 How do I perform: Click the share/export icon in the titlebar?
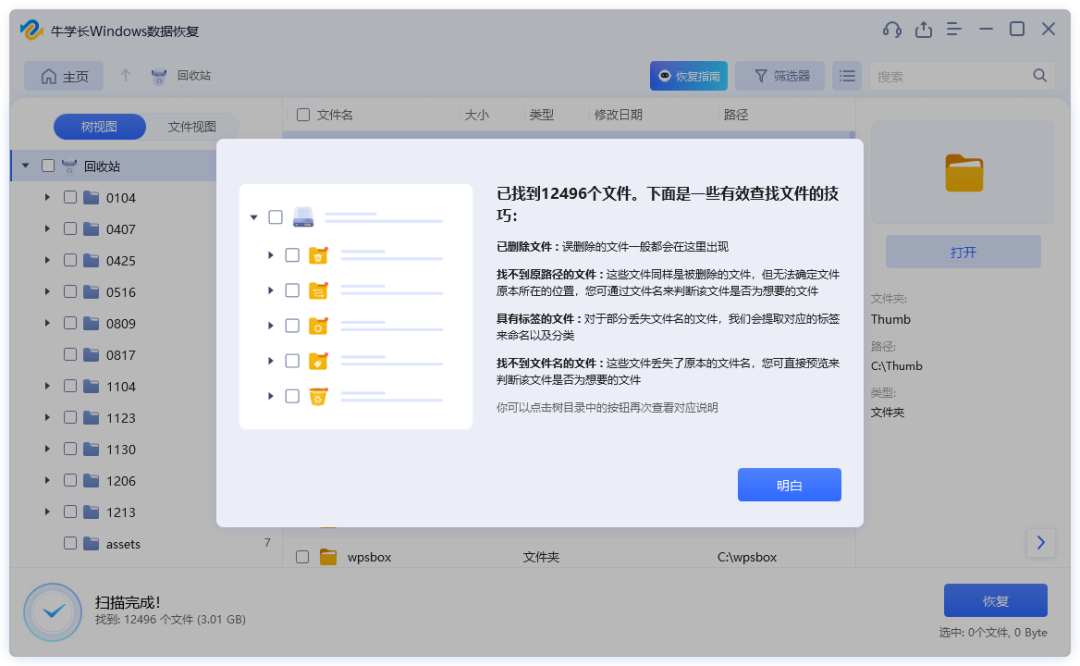pyautogui.click(x=923, y=29)
